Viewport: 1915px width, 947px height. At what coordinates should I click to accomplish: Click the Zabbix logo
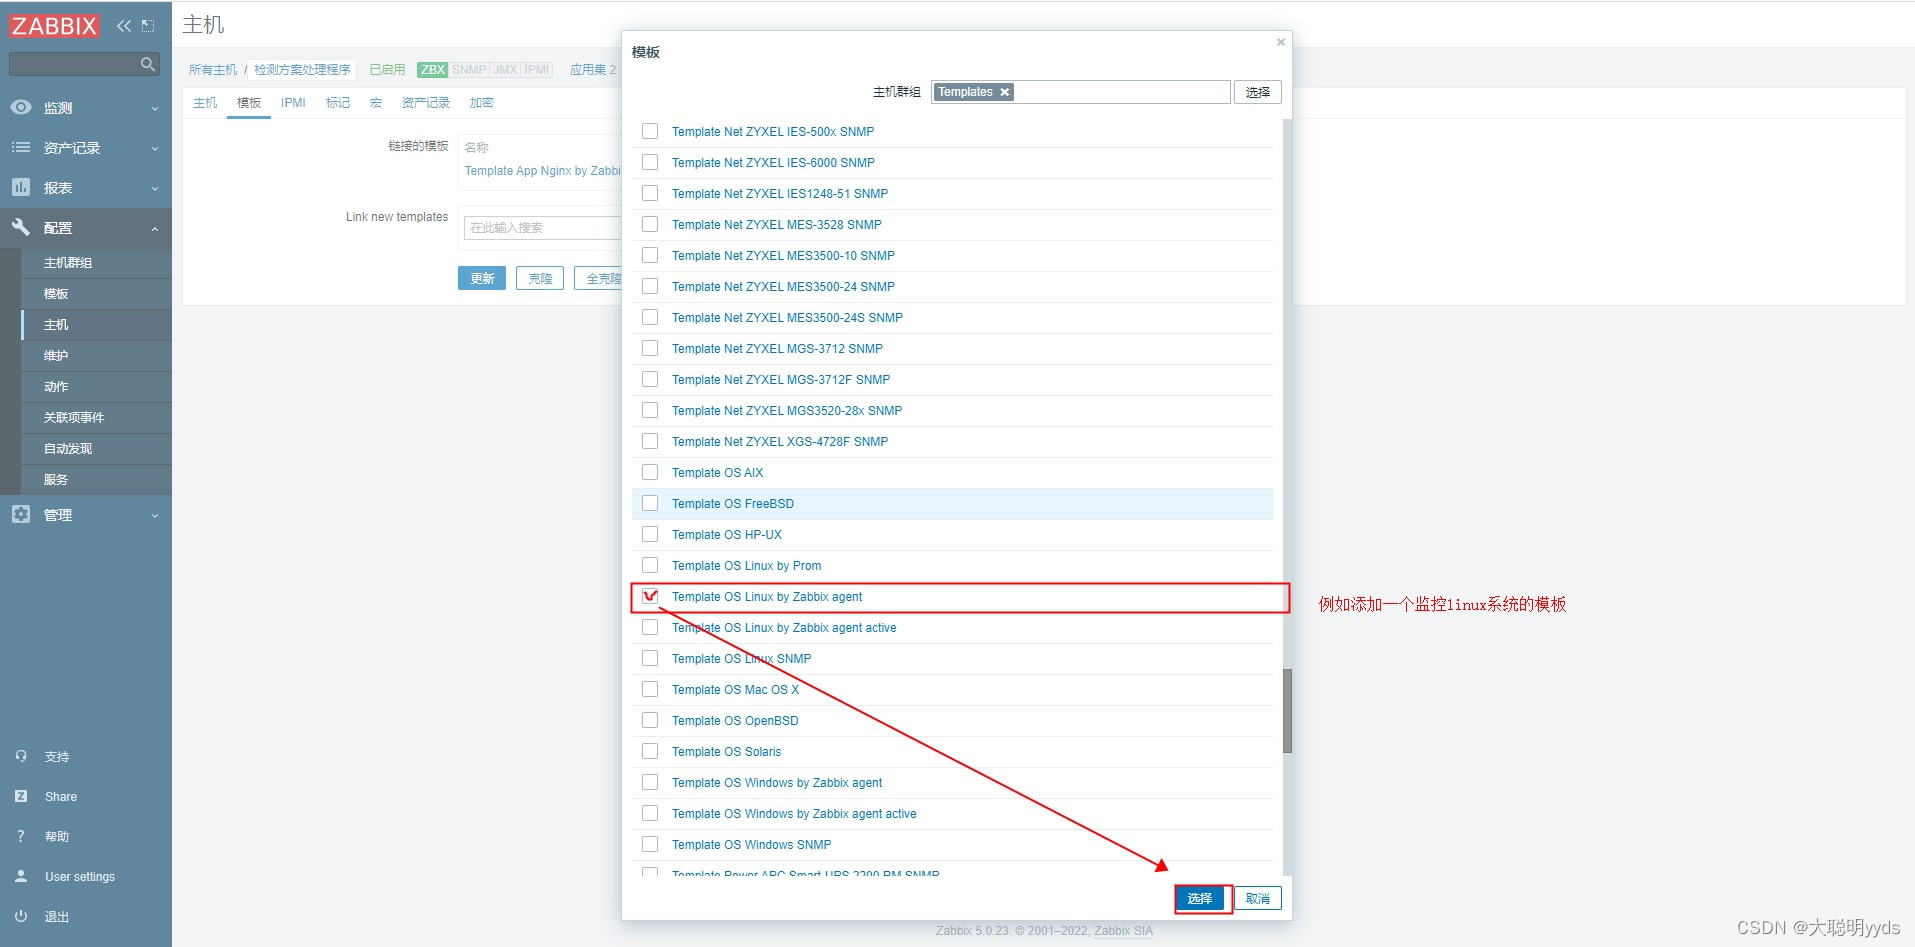click(x=54, y=26)
